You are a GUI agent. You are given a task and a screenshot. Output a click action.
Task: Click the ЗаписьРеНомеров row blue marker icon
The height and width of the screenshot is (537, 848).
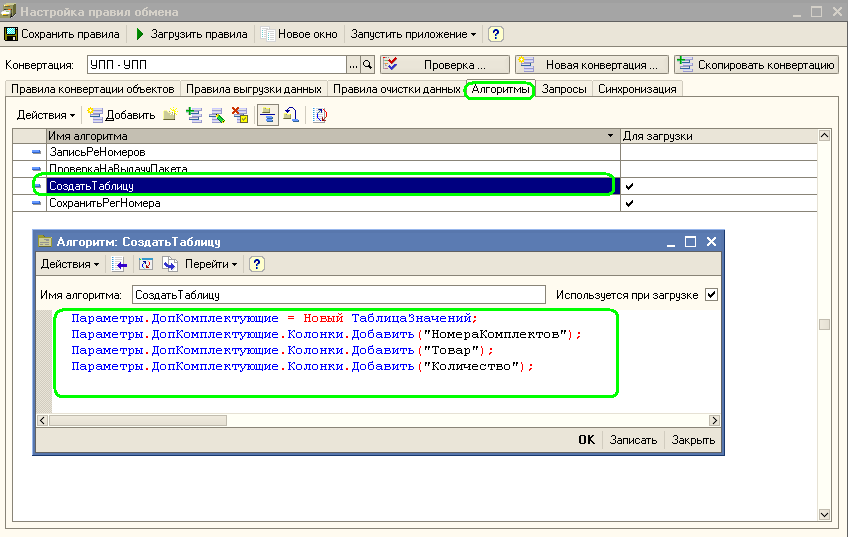tap(36, 152)
